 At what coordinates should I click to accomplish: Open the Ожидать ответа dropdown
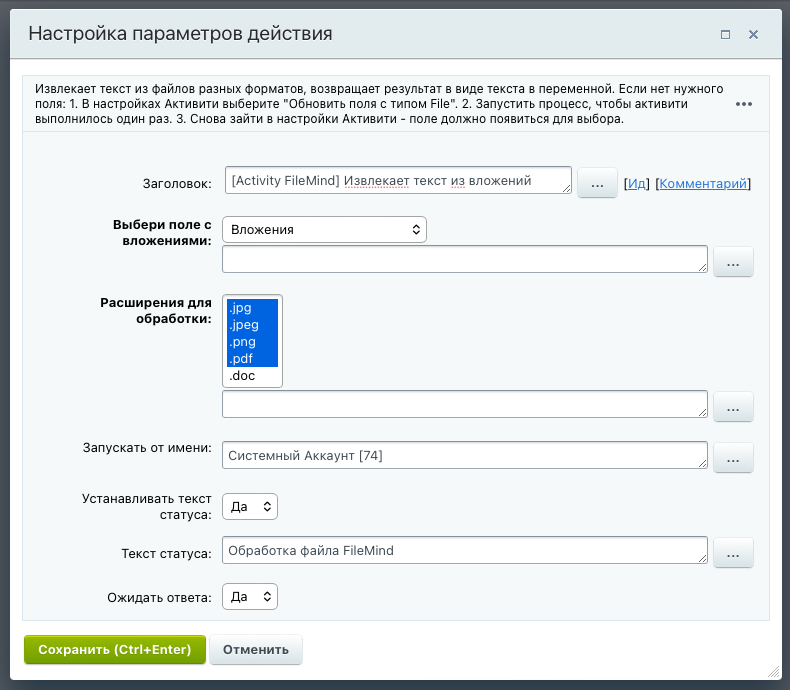[250, 597]
